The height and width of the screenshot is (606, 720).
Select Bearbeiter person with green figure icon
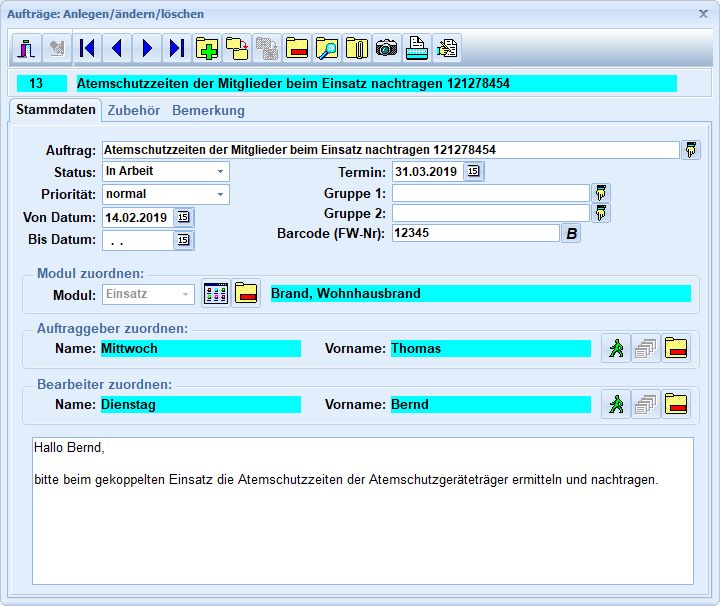(616, 404)
